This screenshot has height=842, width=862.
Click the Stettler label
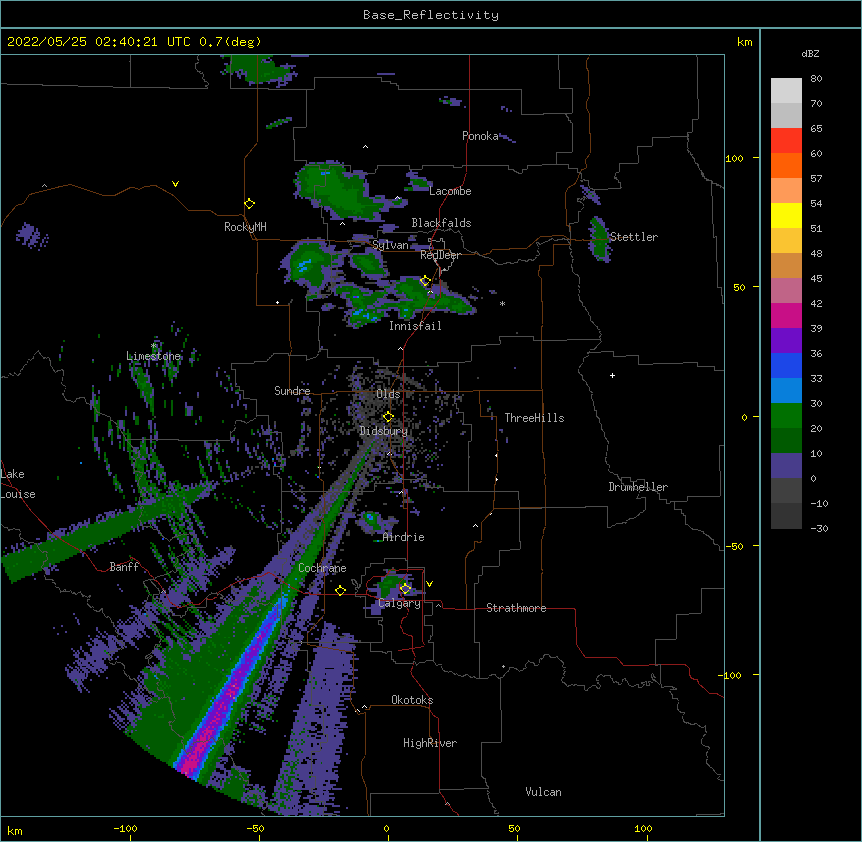coord(633,237)
